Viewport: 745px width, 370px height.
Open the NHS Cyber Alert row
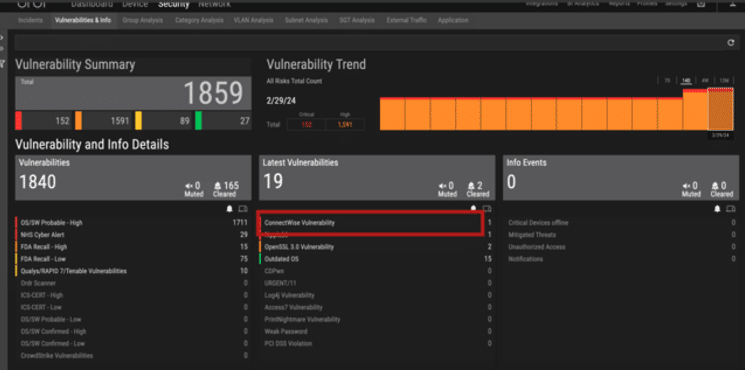click(132, 235)
